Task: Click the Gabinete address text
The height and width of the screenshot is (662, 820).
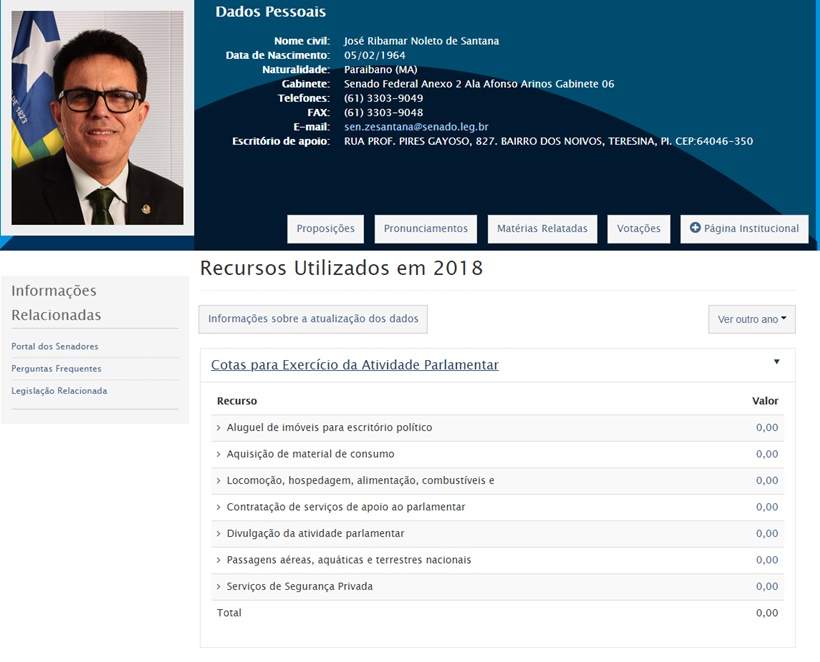Action: point(479,84)
